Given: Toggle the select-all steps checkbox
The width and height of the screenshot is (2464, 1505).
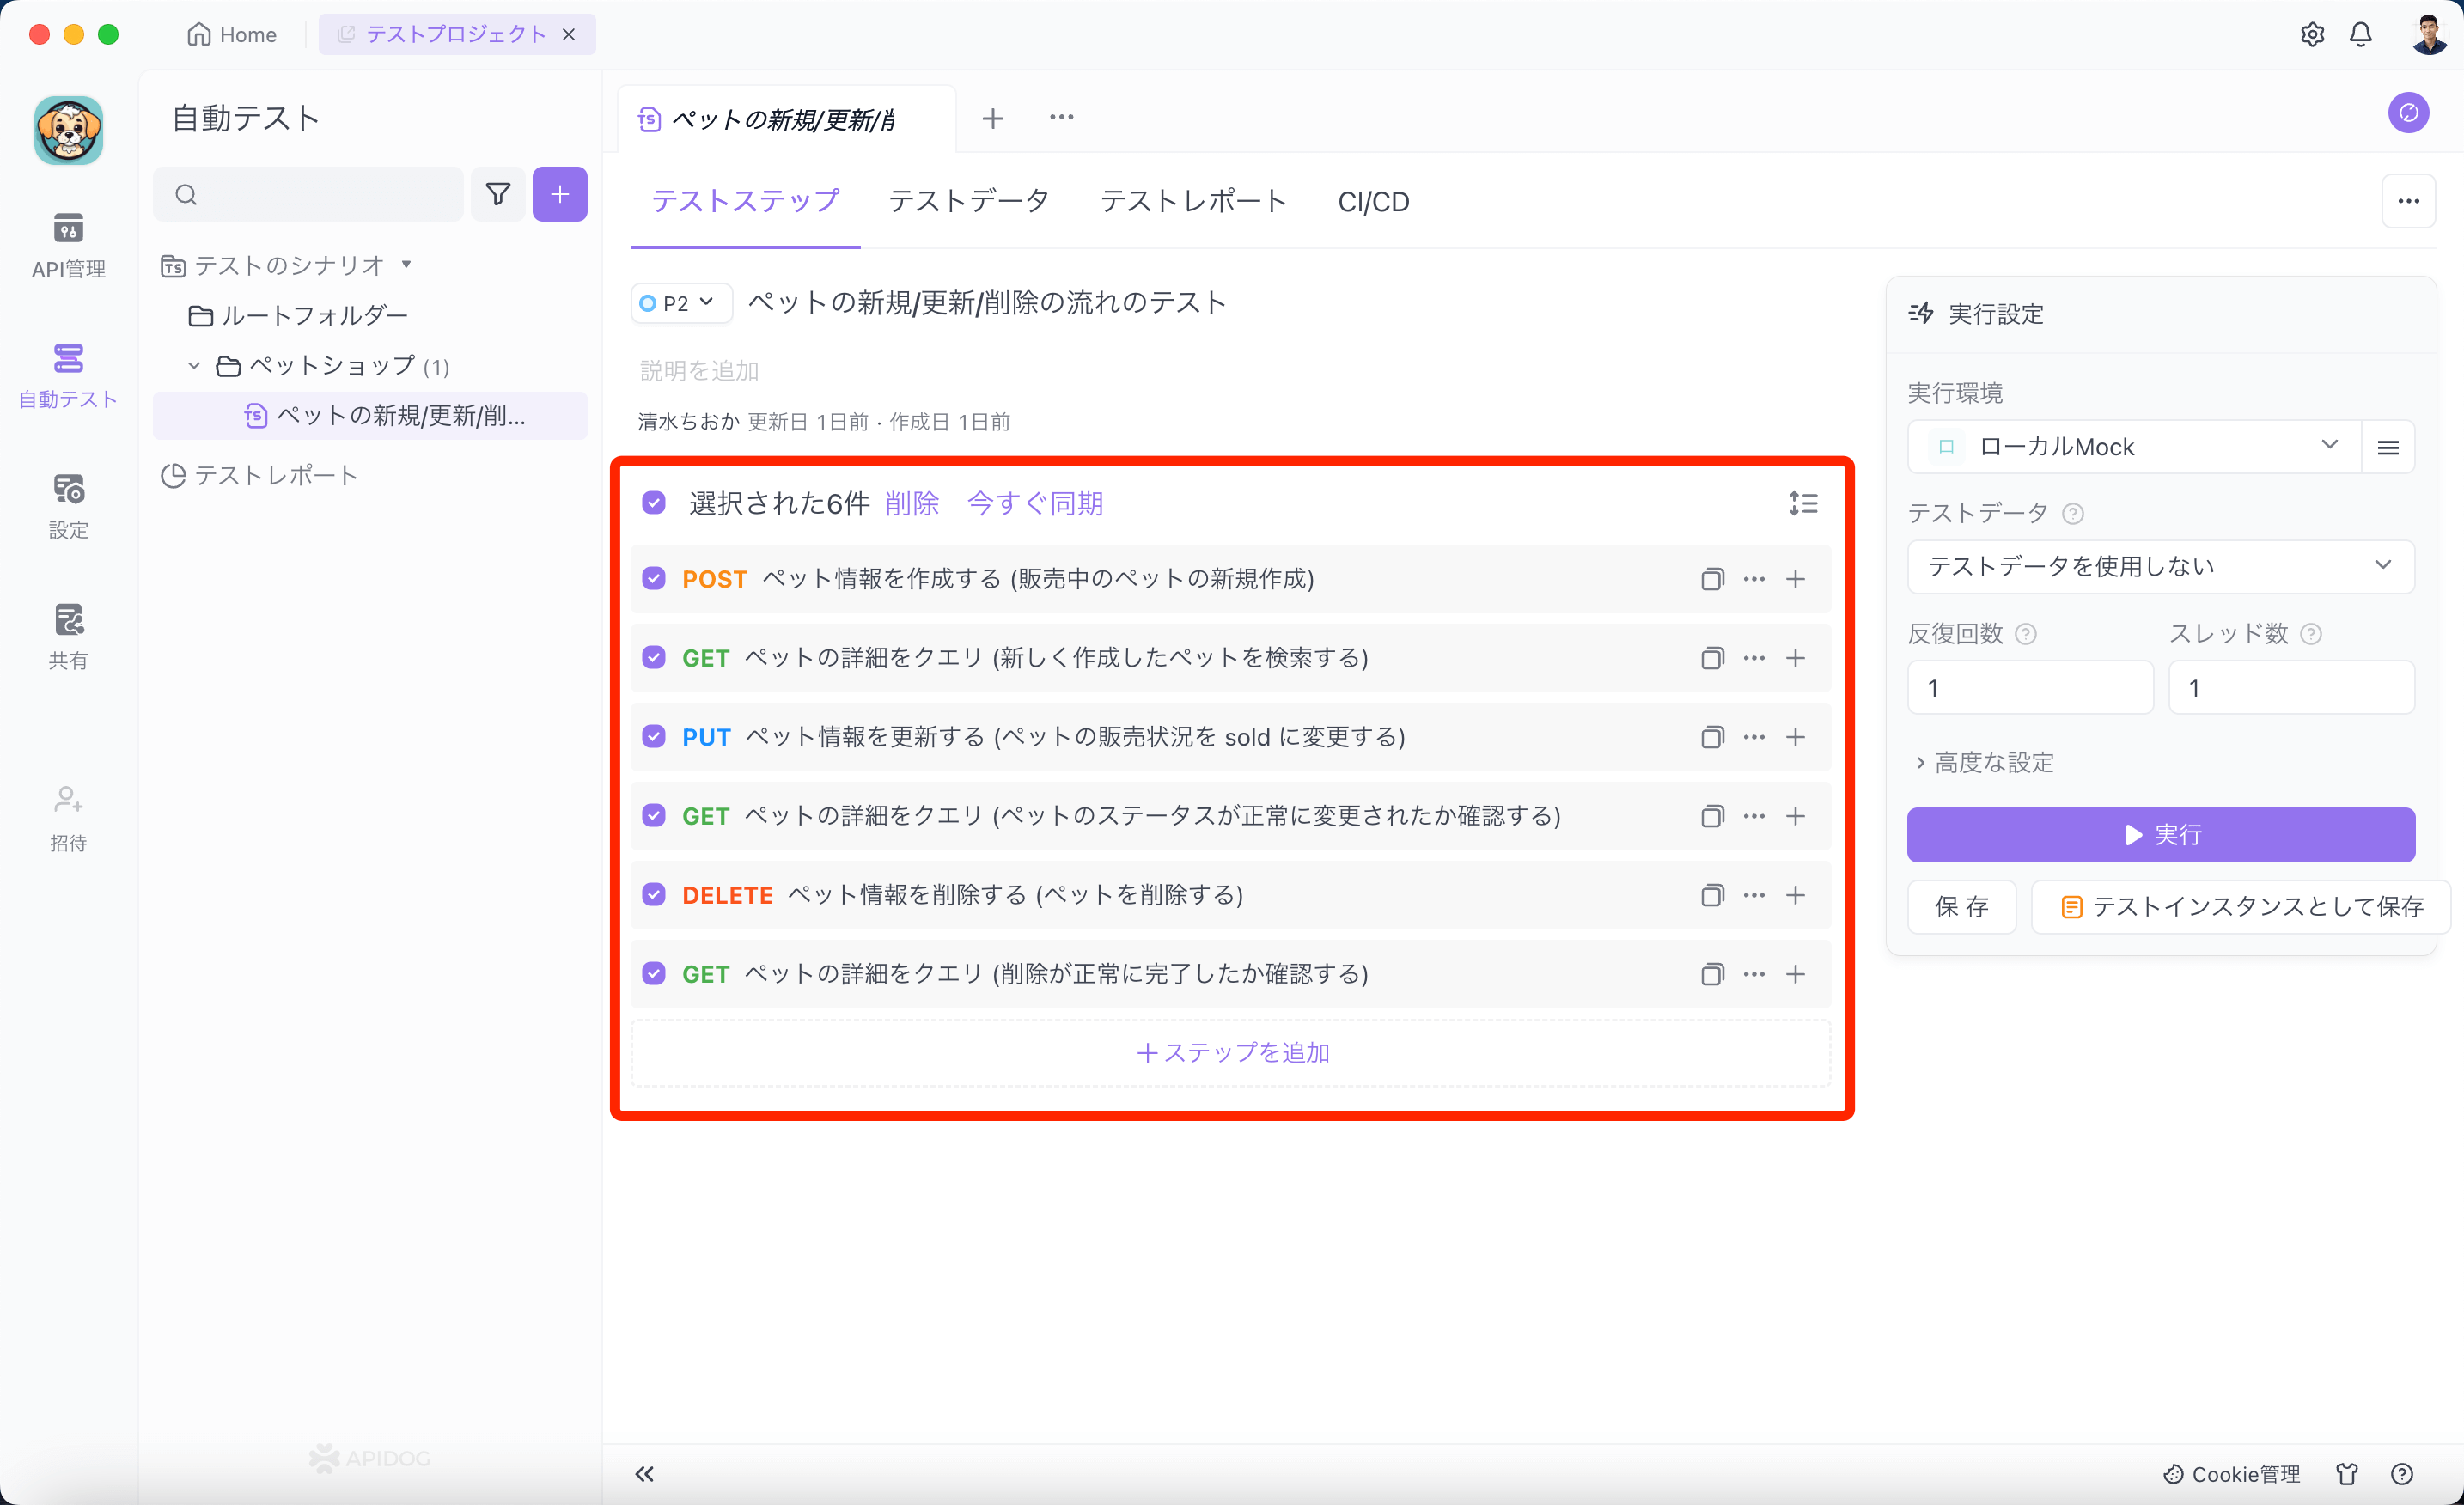Looking at the screenshot, I should pos(653,502).
